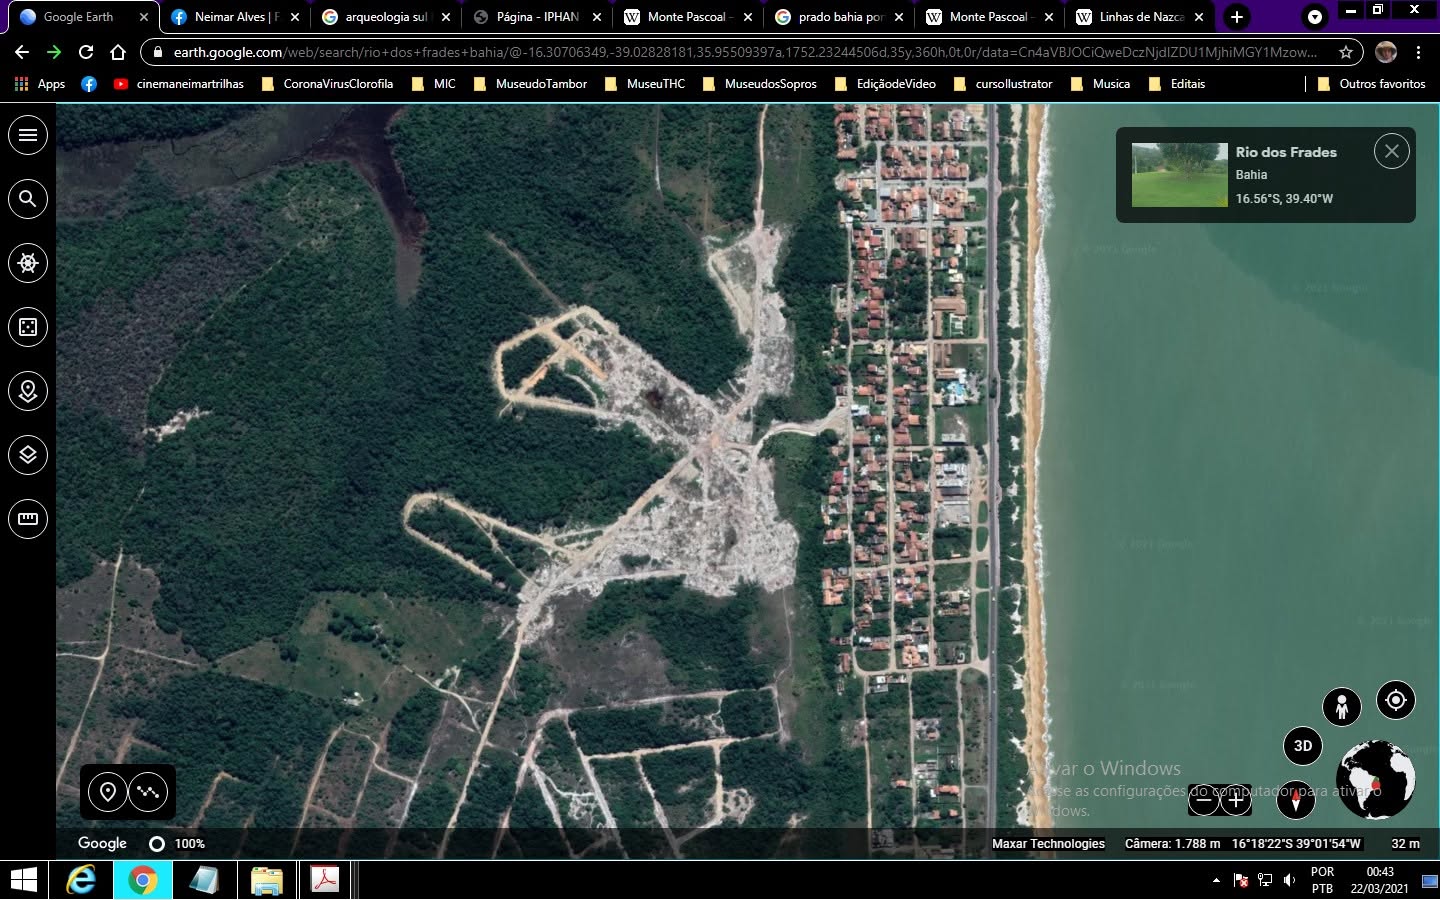Viewport: 1440px width, 900px height.
Task: Activate the Pegman Street View icon
Action: pyautogui.click(x=1342, y=706)
